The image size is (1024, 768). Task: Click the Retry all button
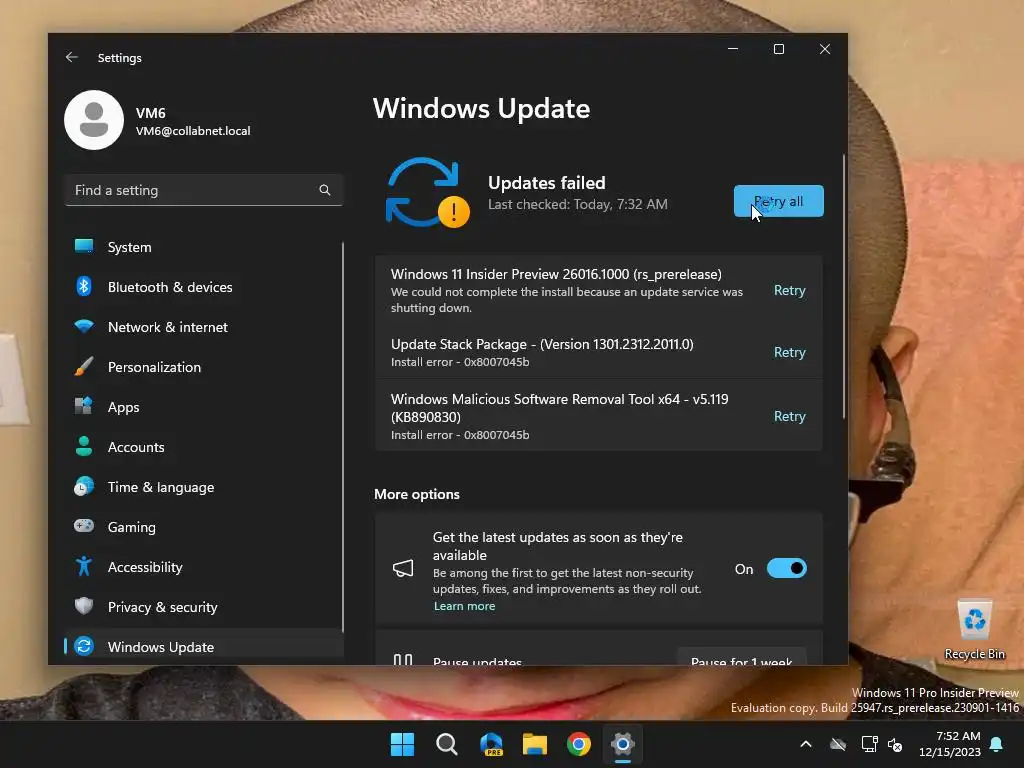[778, 201]
